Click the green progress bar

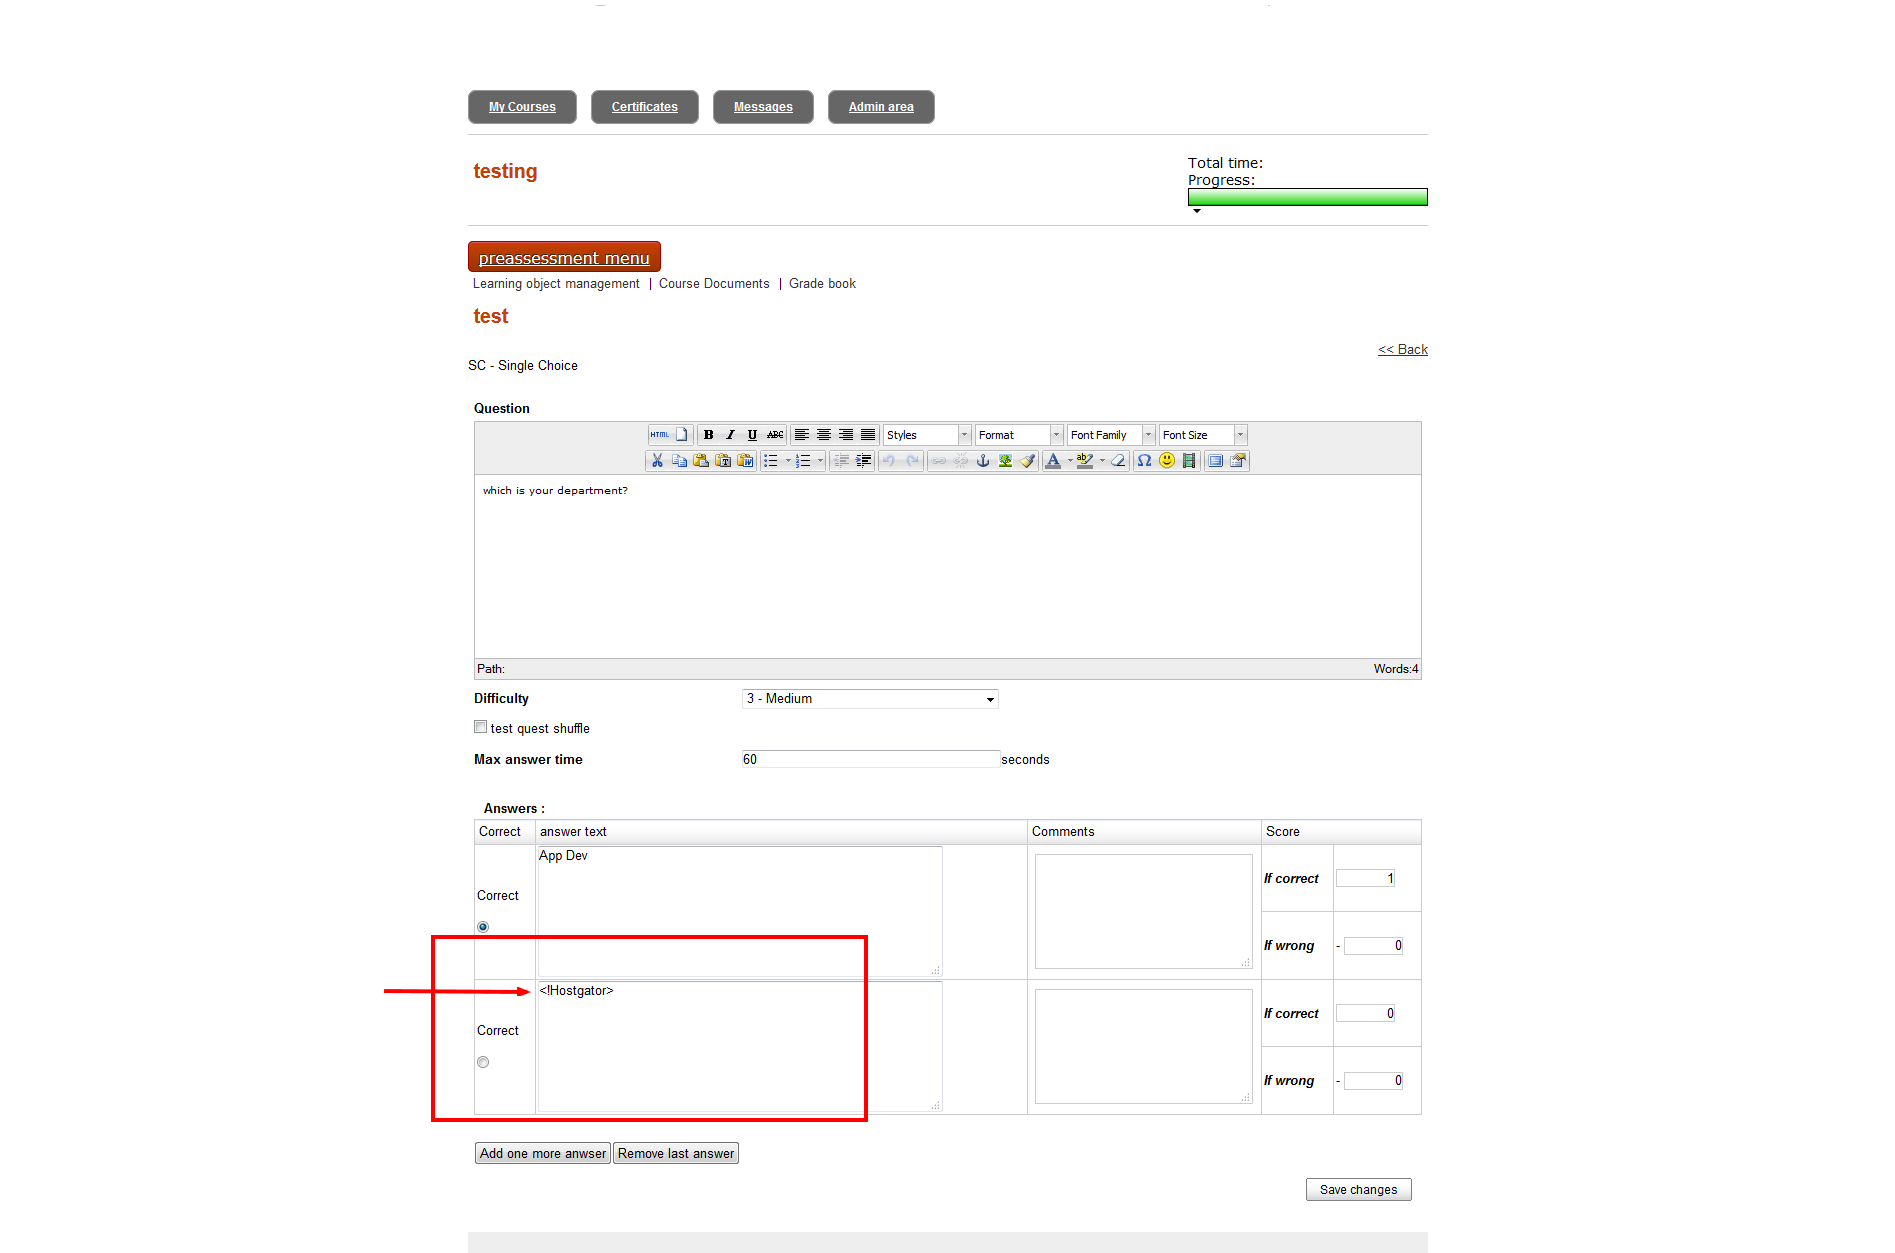pos(1307,198)
